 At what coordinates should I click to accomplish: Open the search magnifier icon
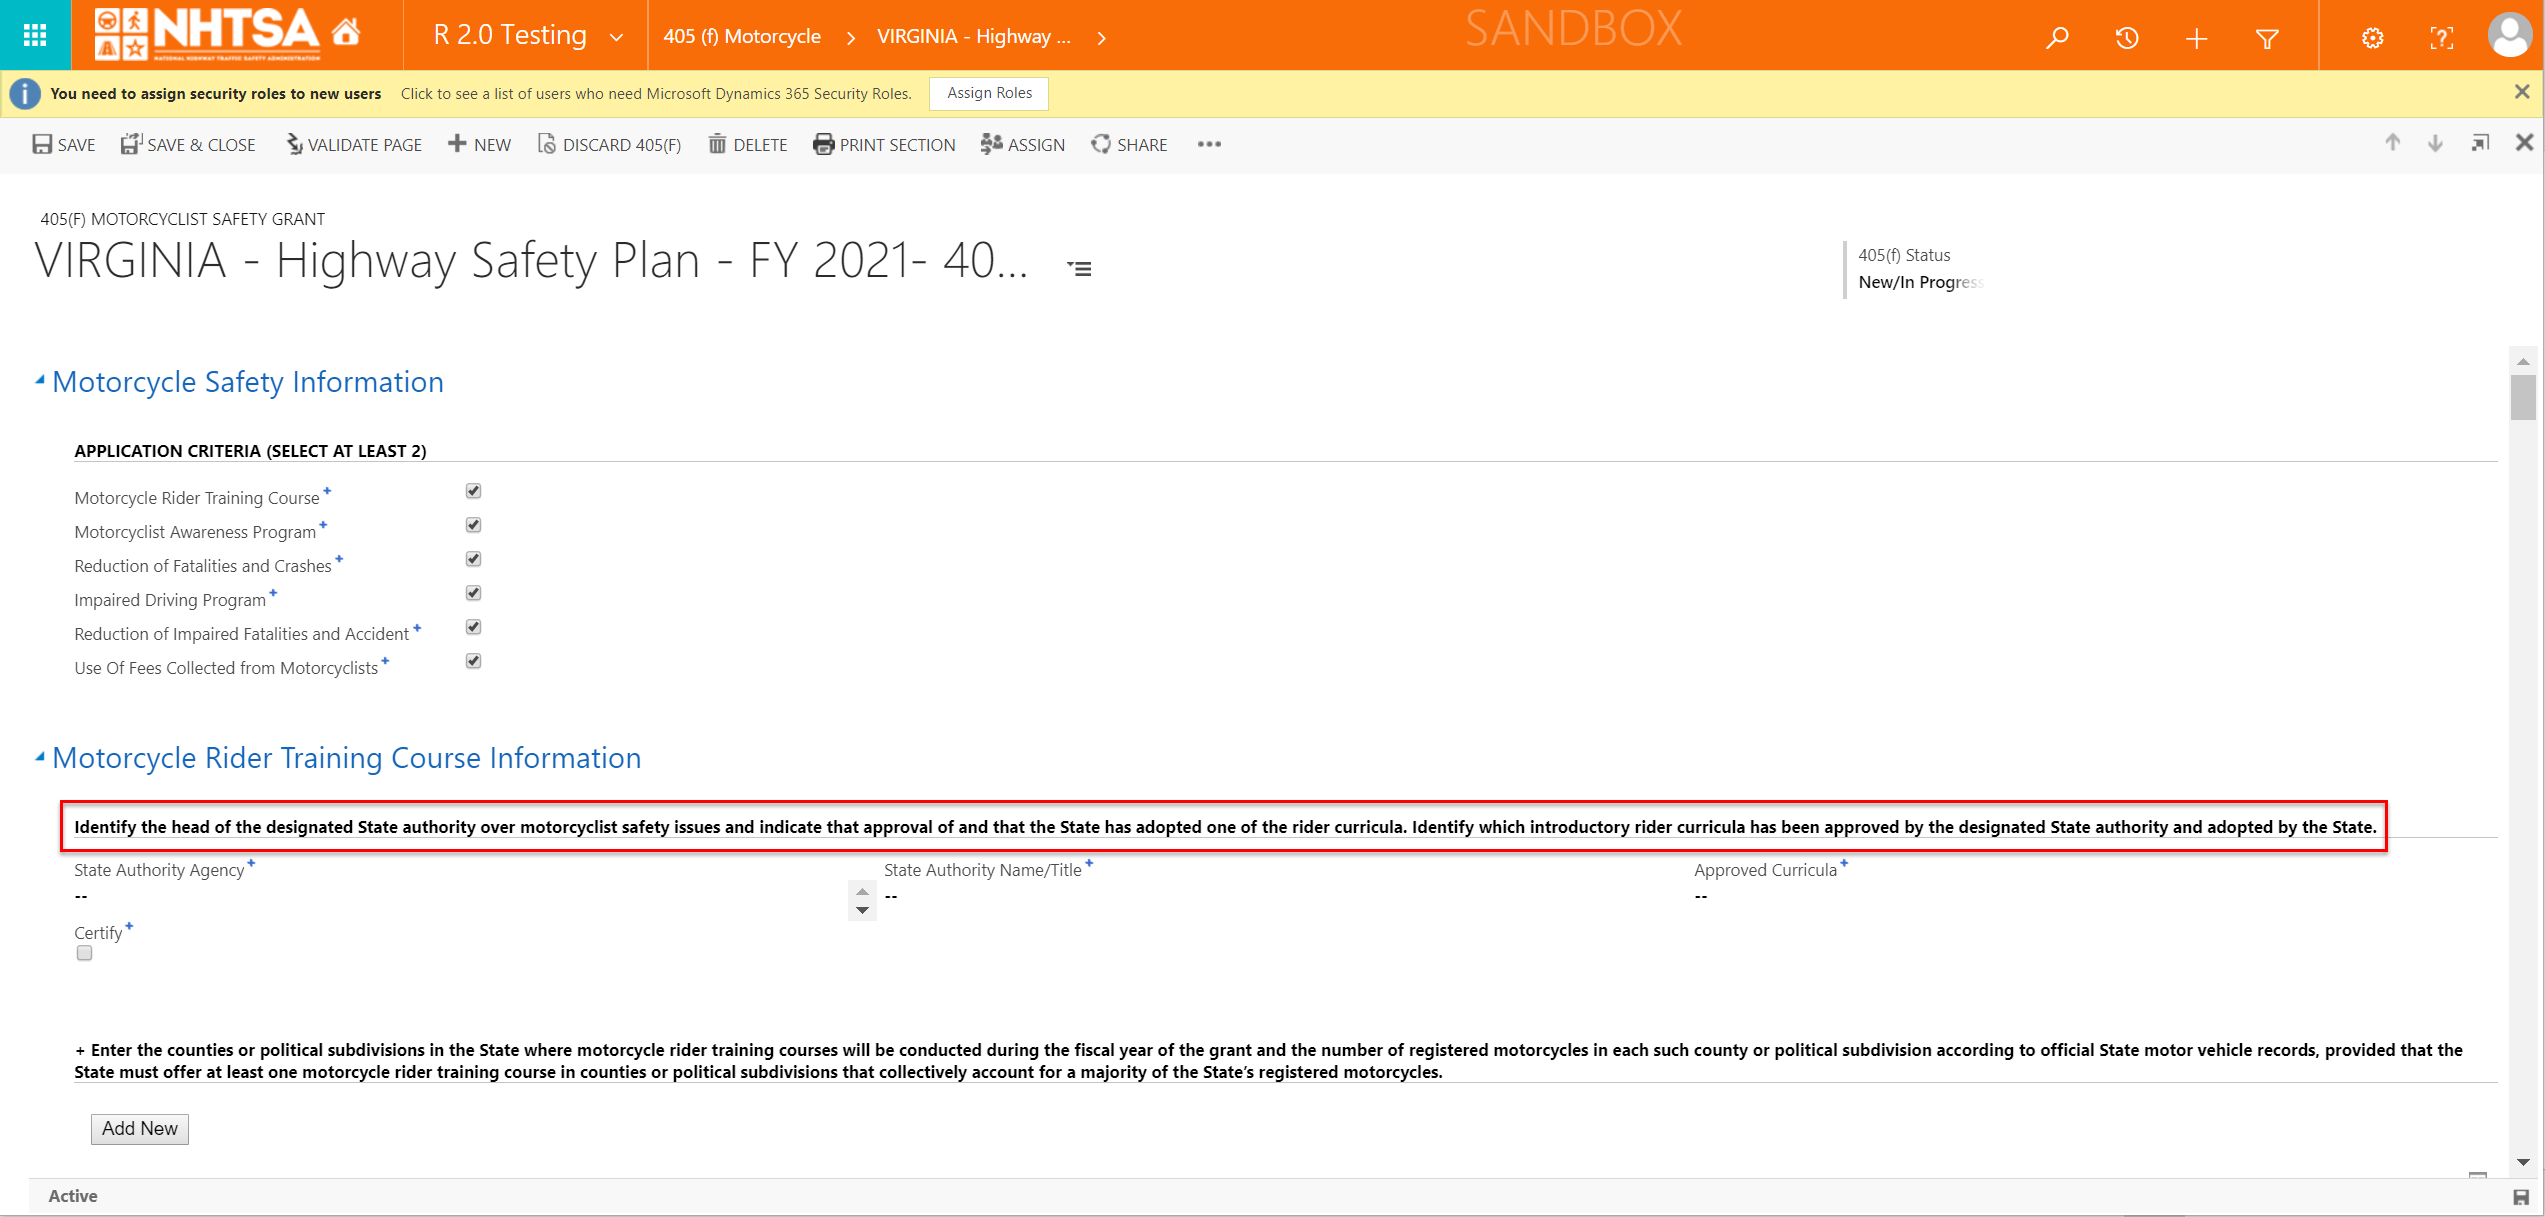point(2056,38)
